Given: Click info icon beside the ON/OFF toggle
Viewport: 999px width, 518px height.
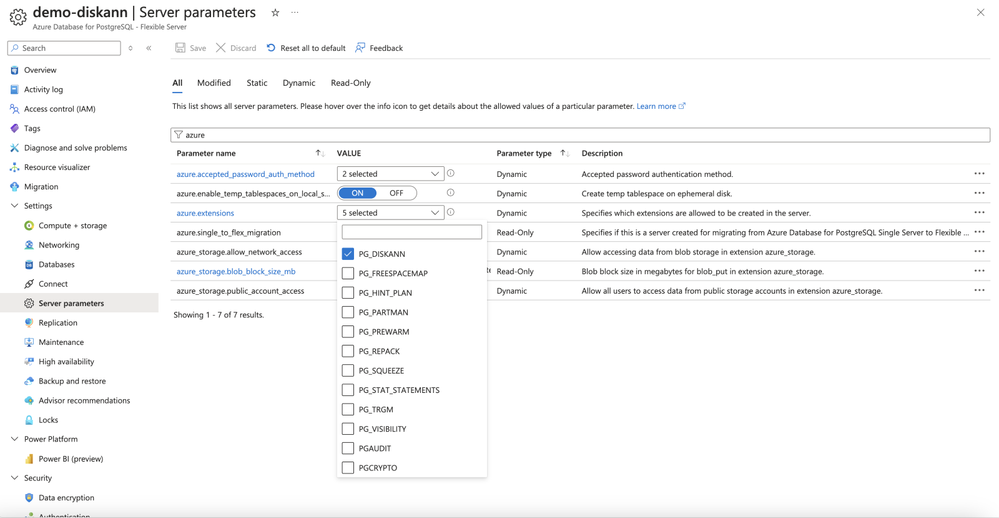Looking at the screenshot, I should (x=450, y=192).
